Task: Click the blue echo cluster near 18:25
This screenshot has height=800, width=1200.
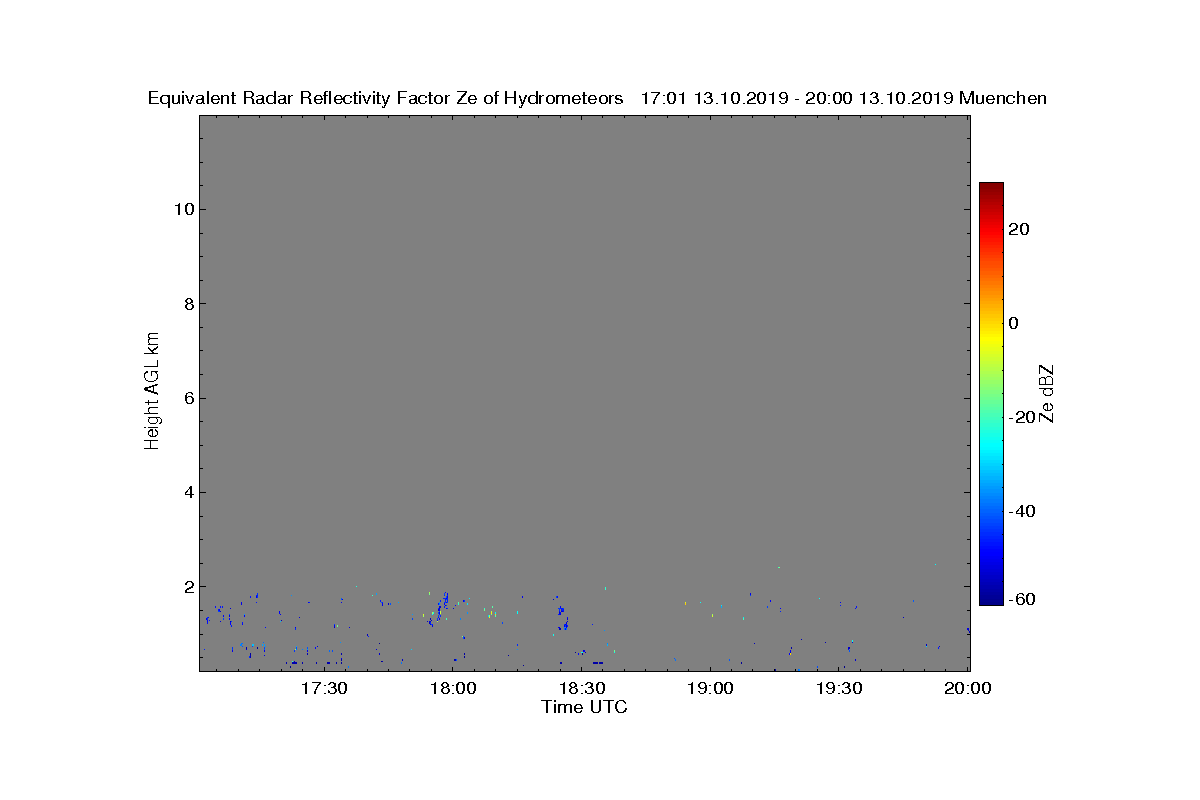Action: [562, 615]
